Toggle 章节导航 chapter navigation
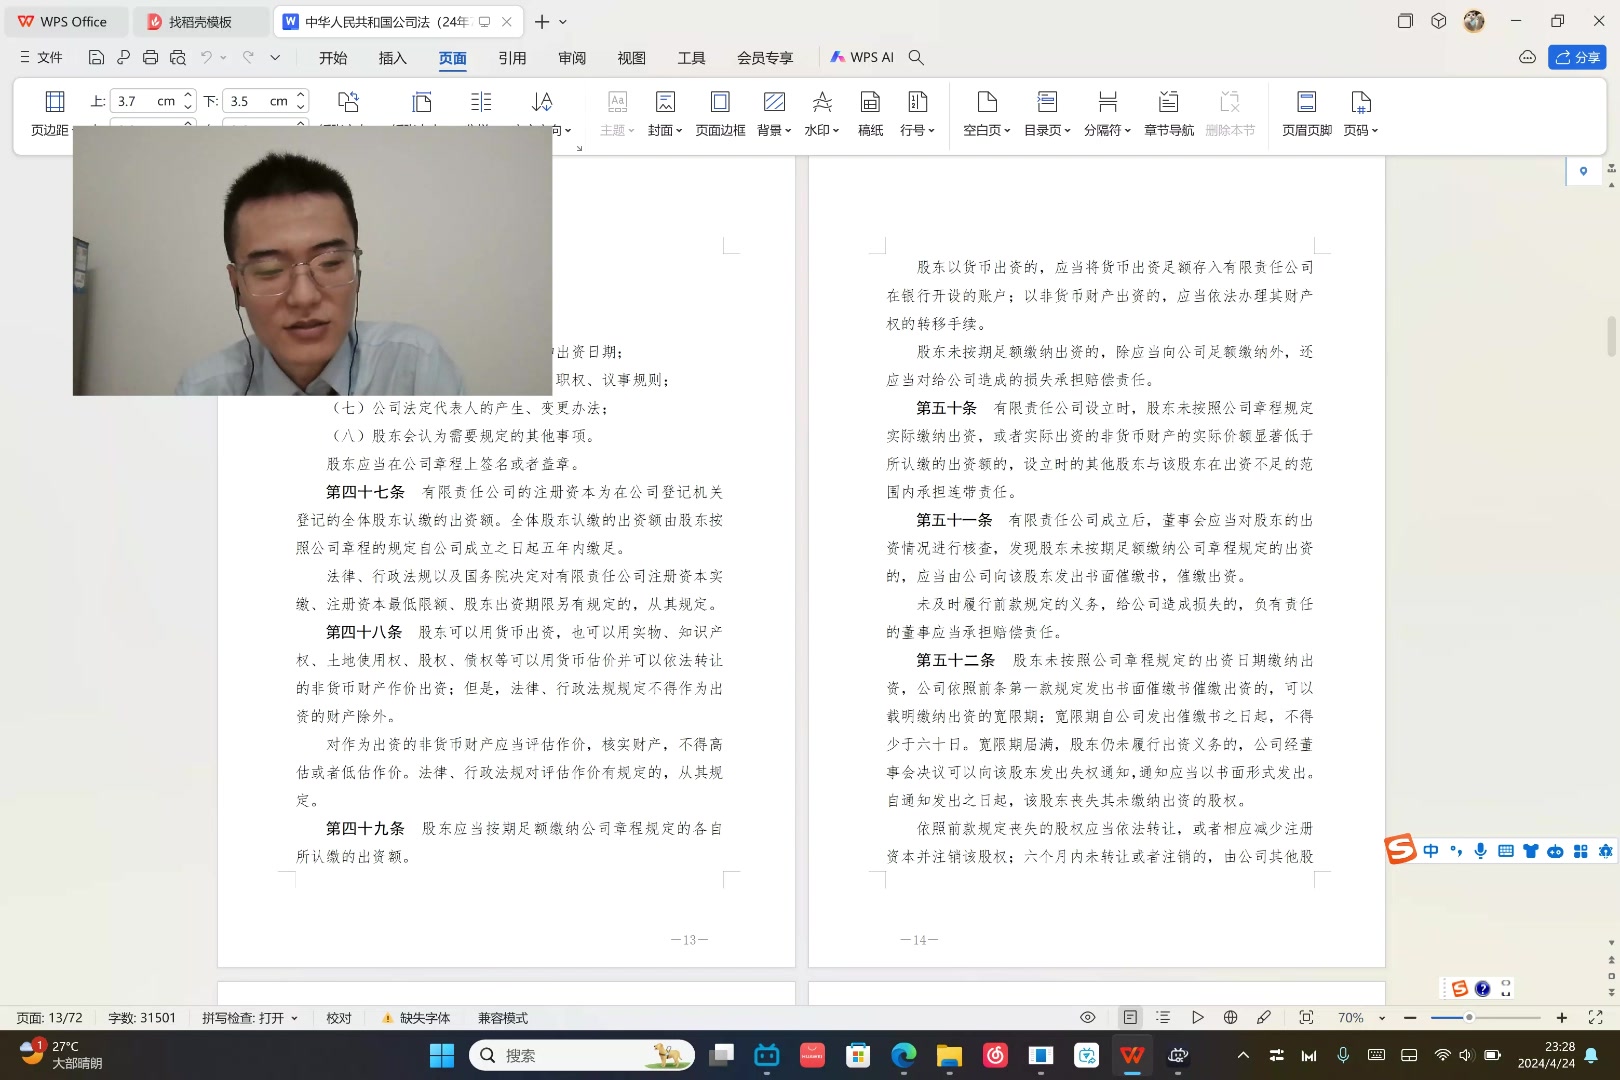Image resolution: width=1620 pixels, height=1080 pixels. point(1168,113)
